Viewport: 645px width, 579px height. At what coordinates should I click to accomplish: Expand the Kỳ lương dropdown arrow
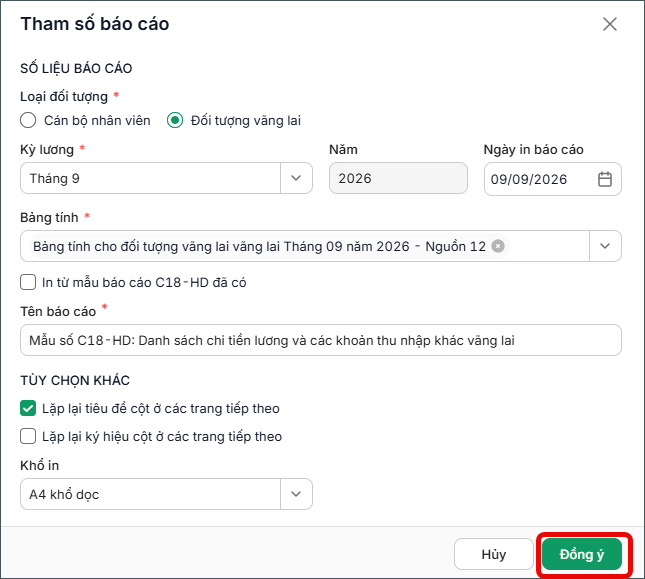click(x=296, y=178)
